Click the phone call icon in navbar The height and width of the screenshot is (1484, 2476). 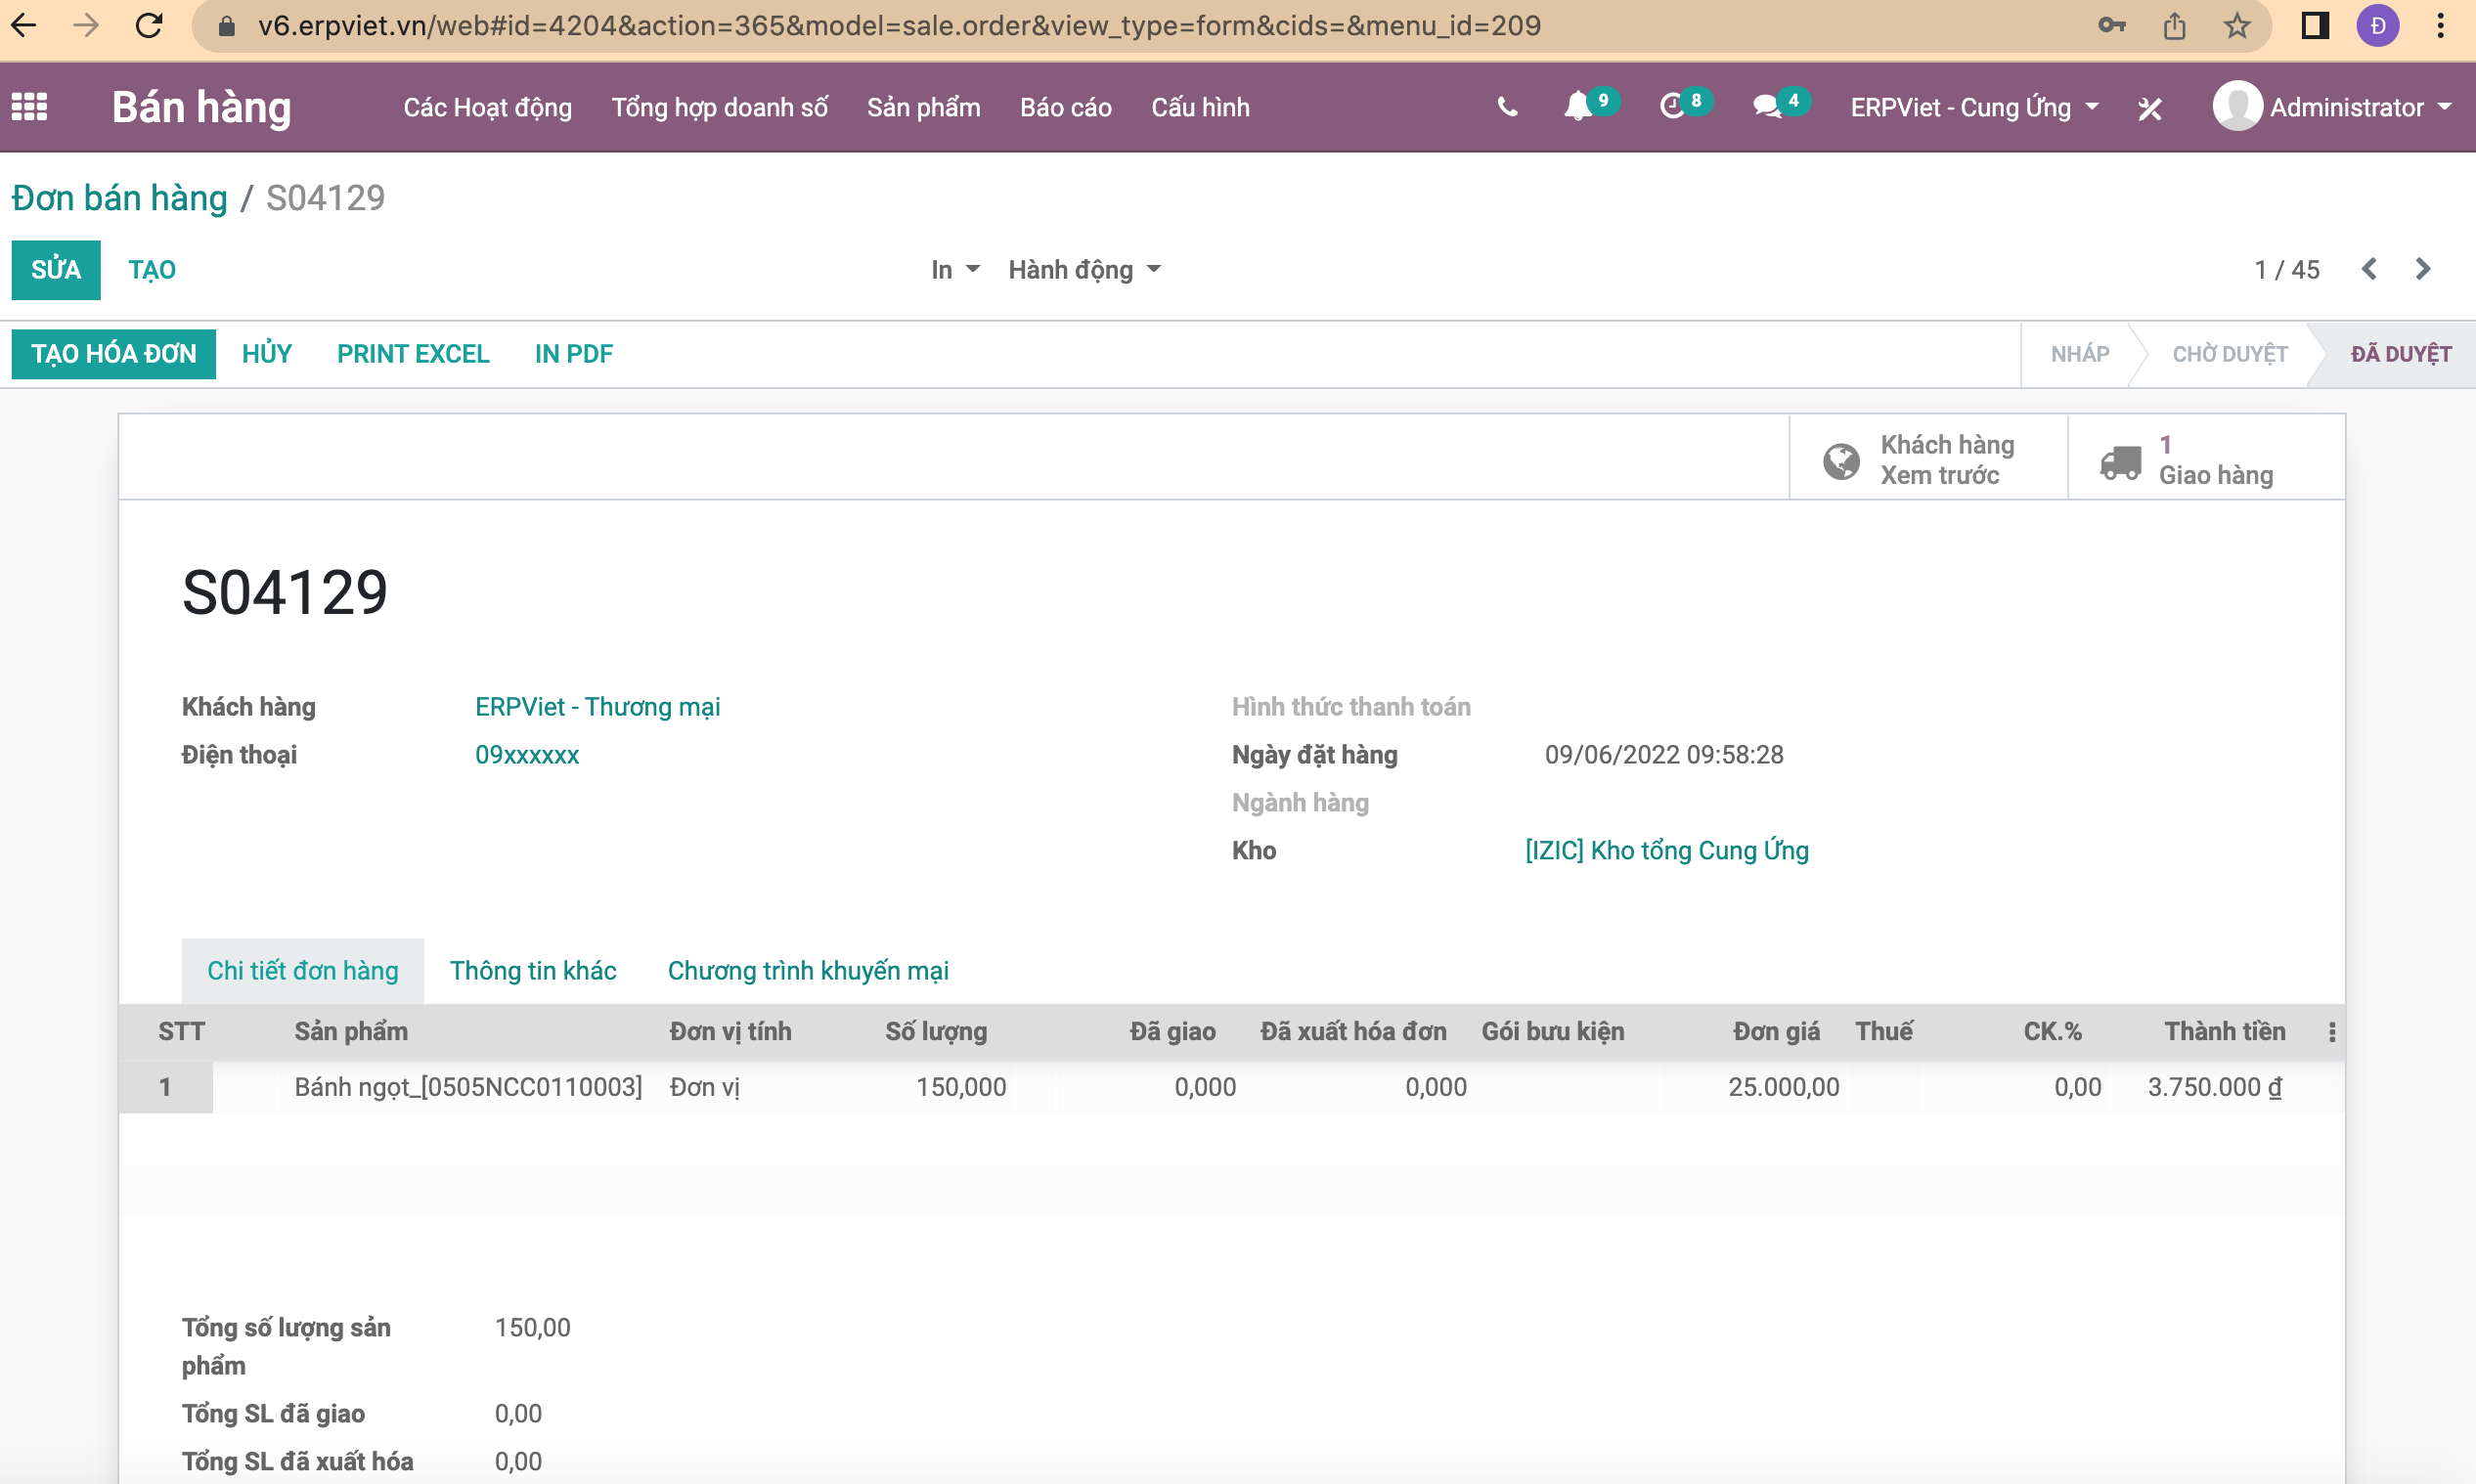click(1507, 107)
